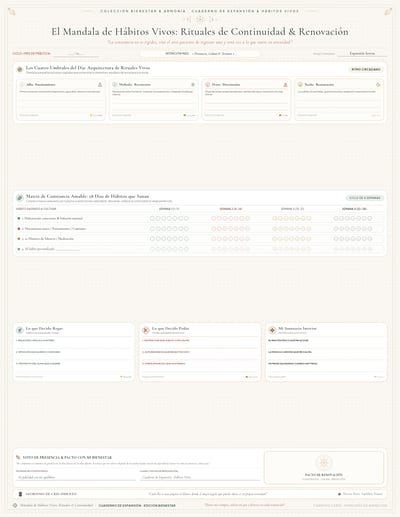Click the line reading 'Cuaderno de Expansión - Hábitos Vivos'
The image size is (400, 517).
click(x=200, y=477)
